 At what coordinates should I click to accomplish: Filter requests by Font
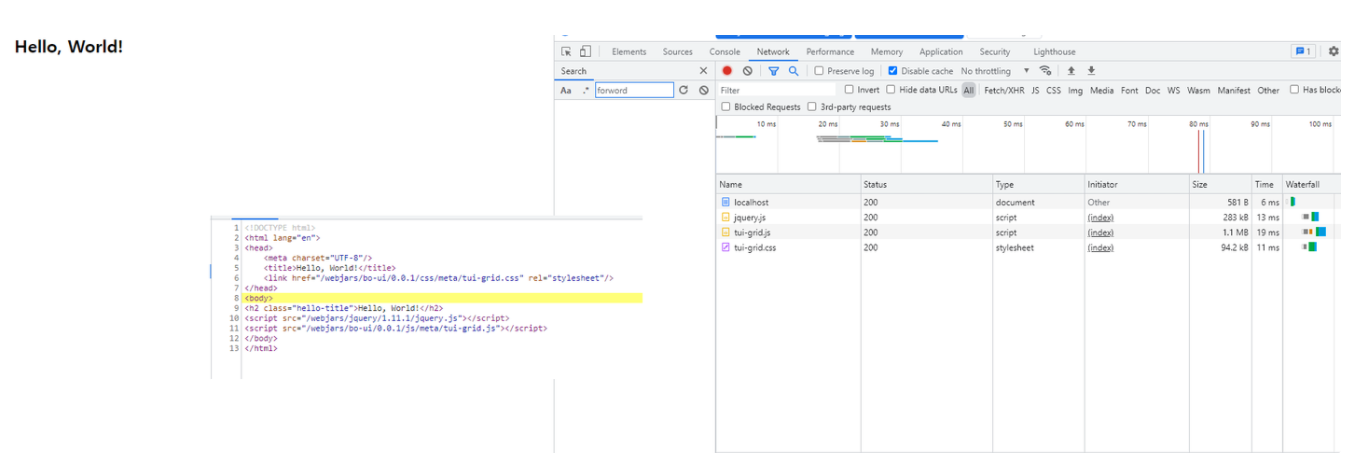click(1130, 90)
